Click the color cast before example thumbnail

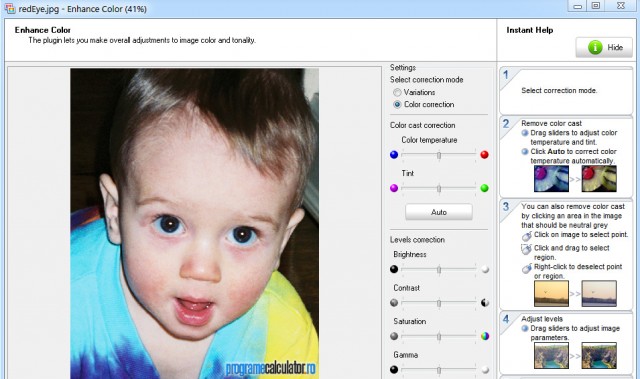551,179
